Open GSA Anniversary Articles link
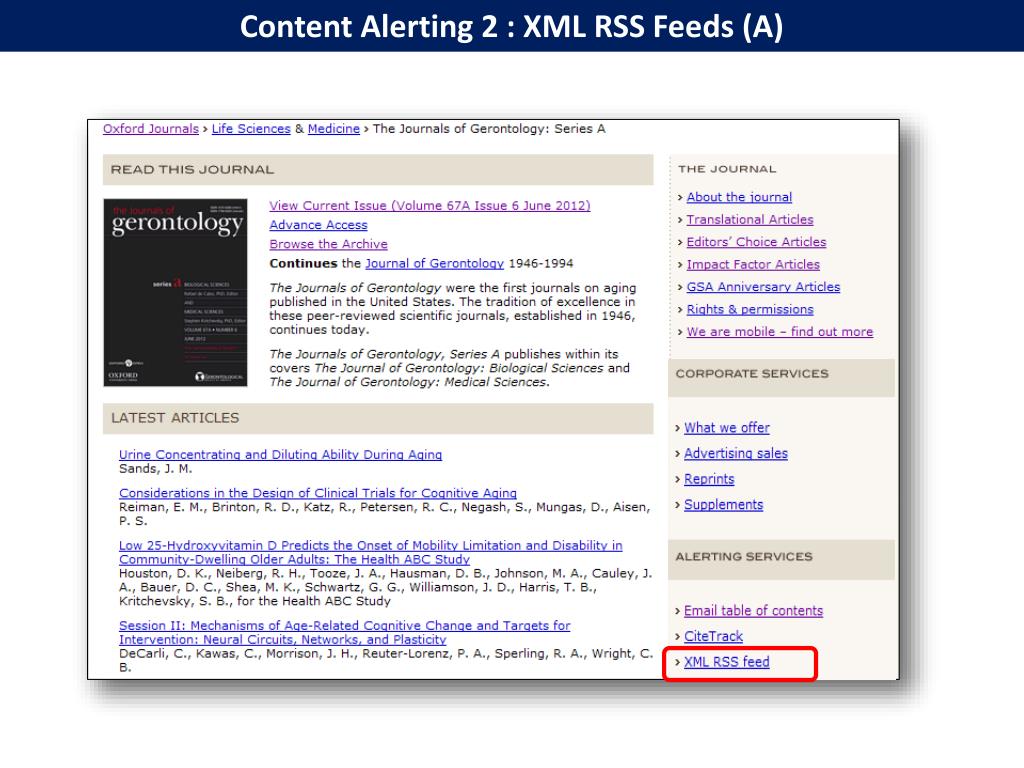 tap(763, 287)
